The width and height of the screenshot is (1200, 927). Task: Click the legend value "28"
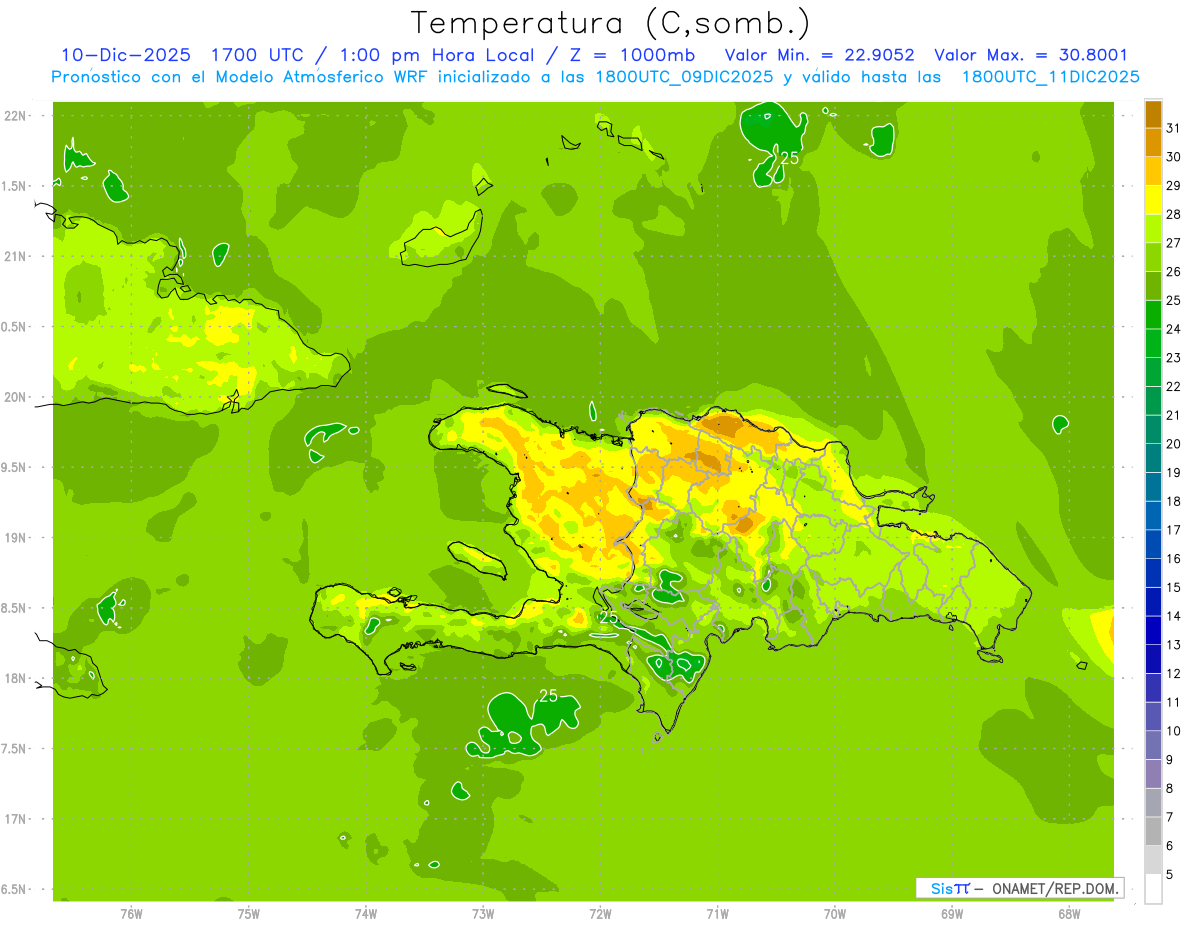coord(1173,214)
